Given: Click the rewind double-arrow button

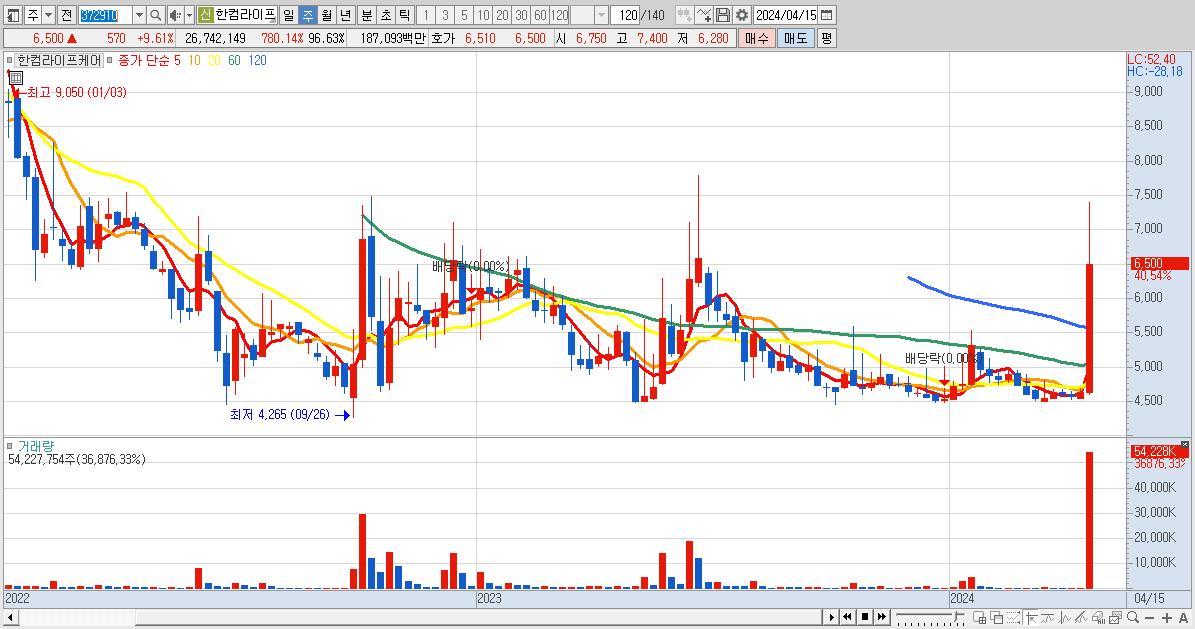Looking at the screenshot, I should click(847, 617).
